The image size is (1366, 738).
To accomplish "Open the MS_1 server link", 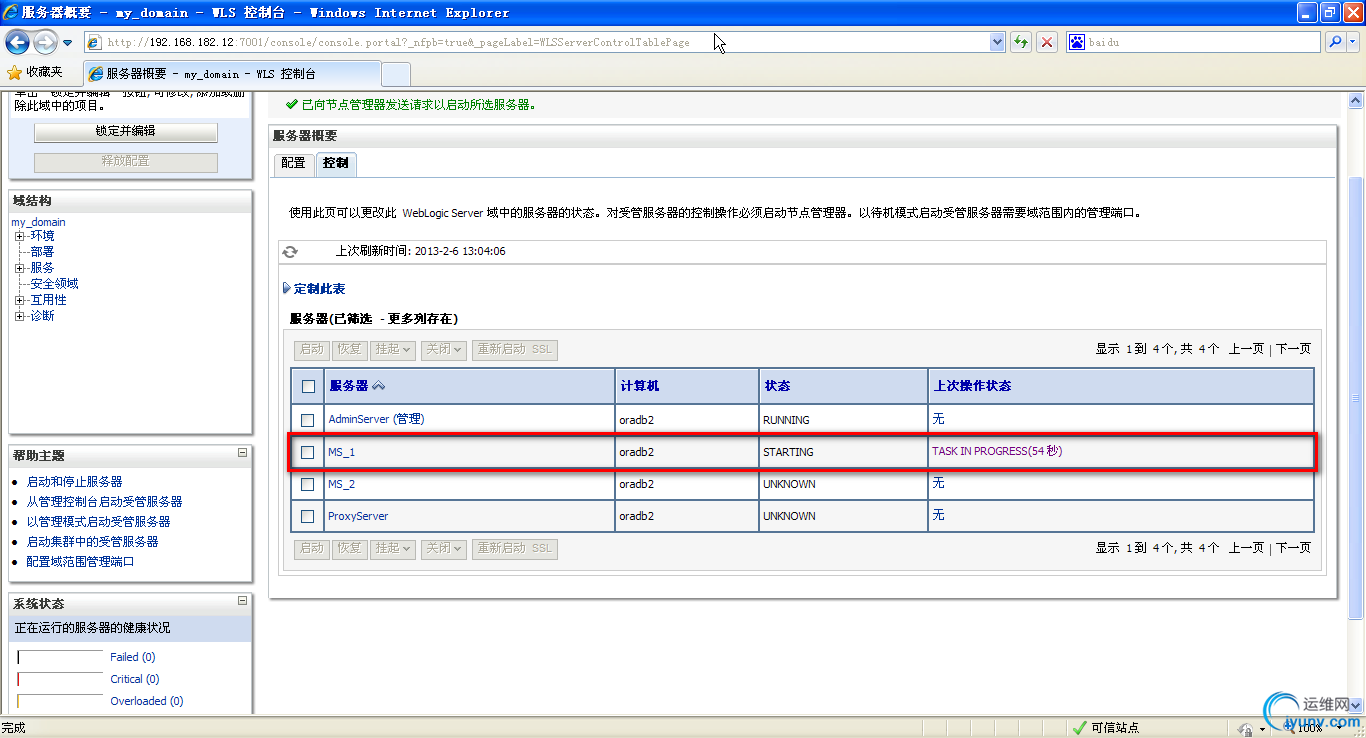I will click(341, 452).
